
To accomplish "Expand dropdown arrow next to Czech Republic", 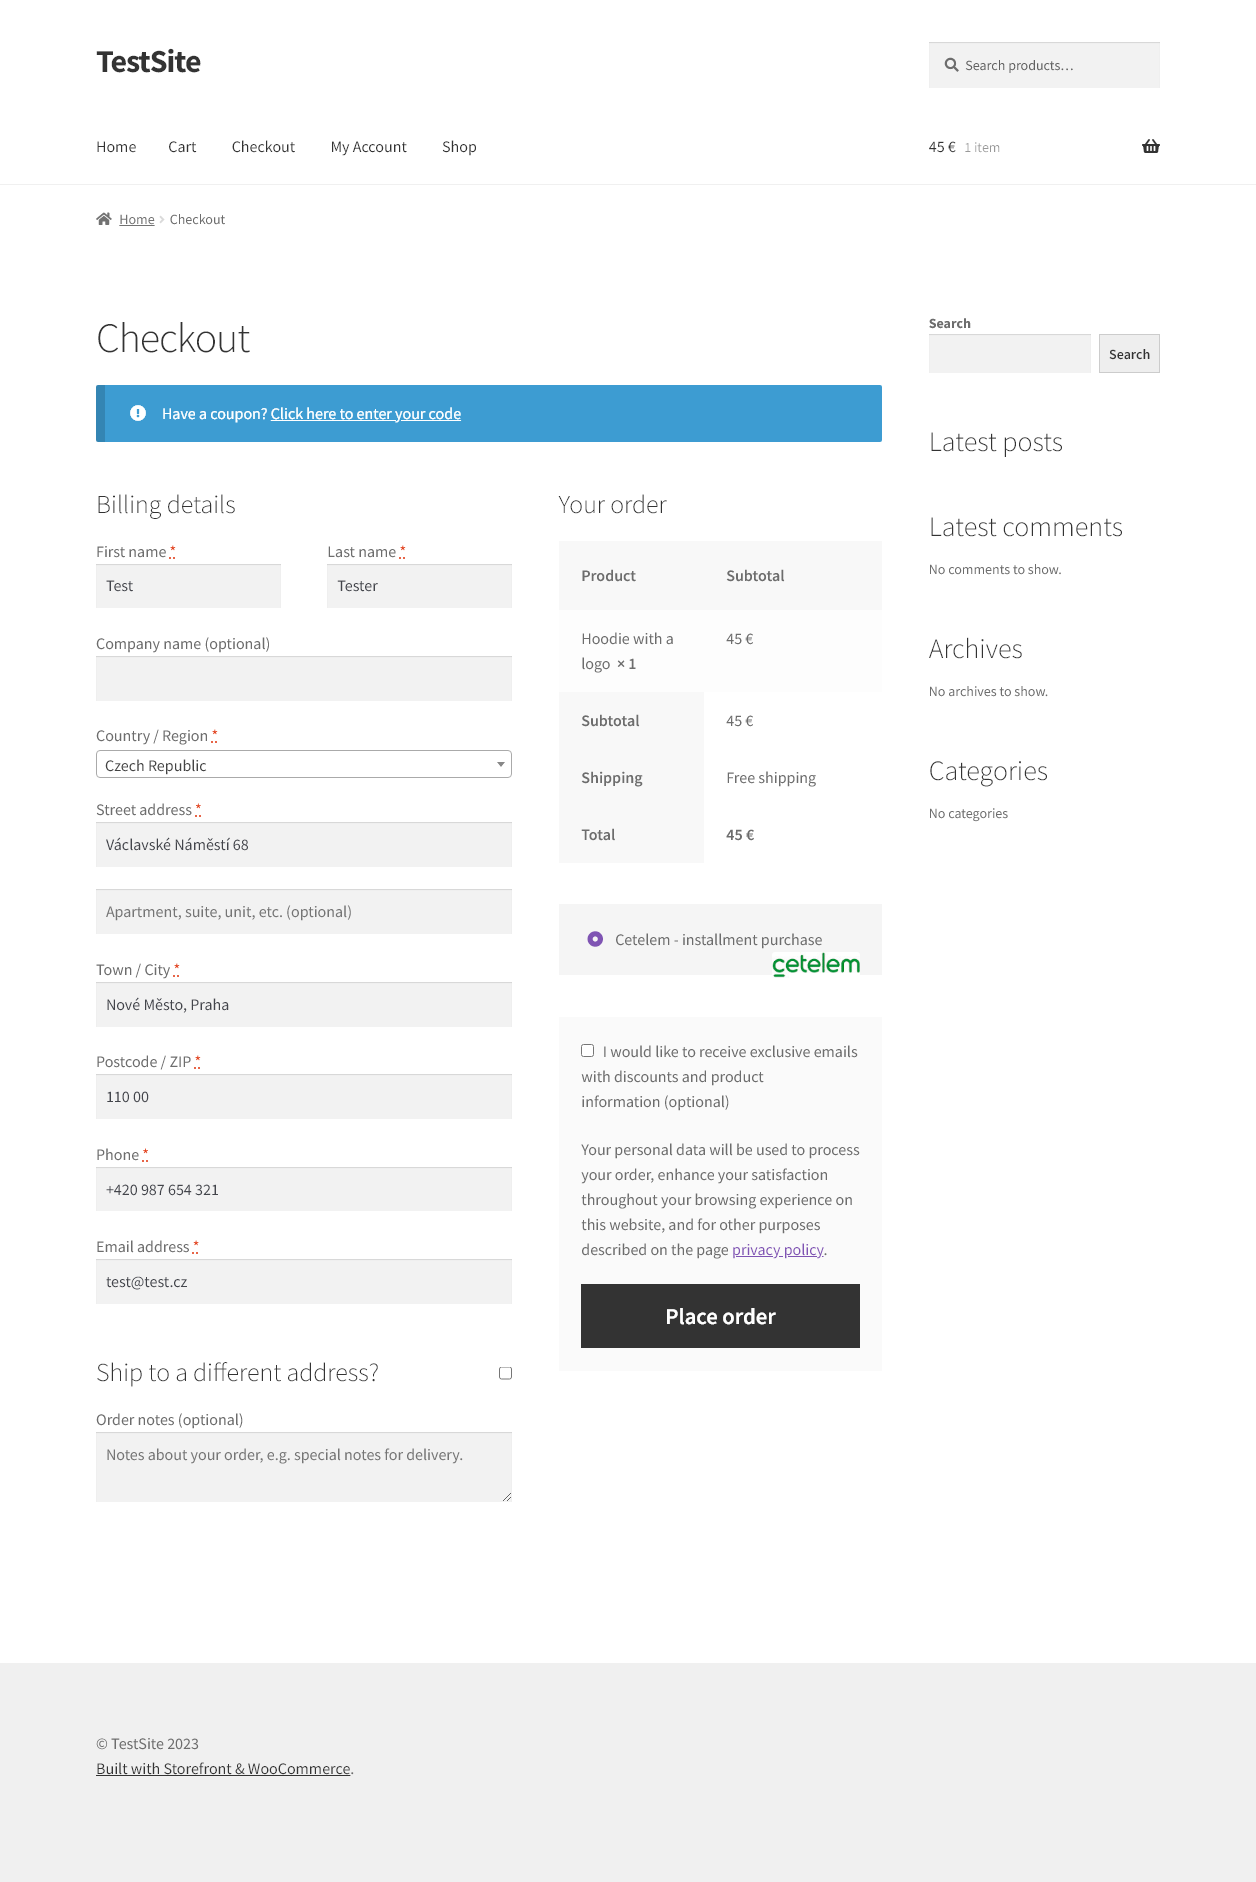I will coord(501,764).
